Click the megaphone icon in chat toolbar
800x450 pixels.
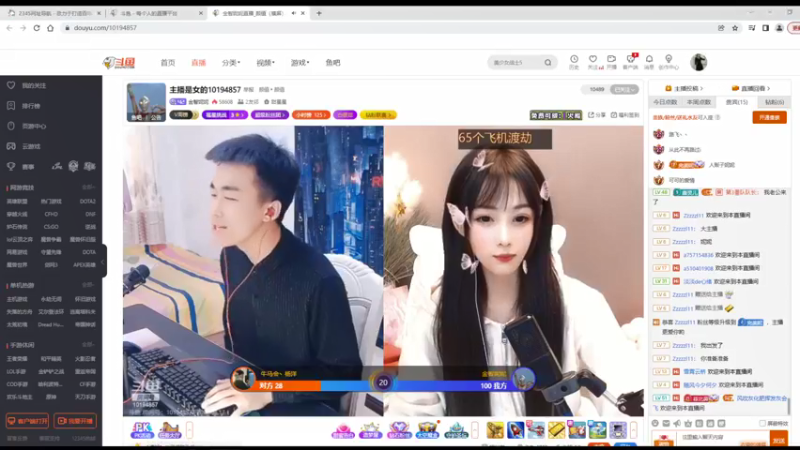pyautogui.click(x=677, y=423)
